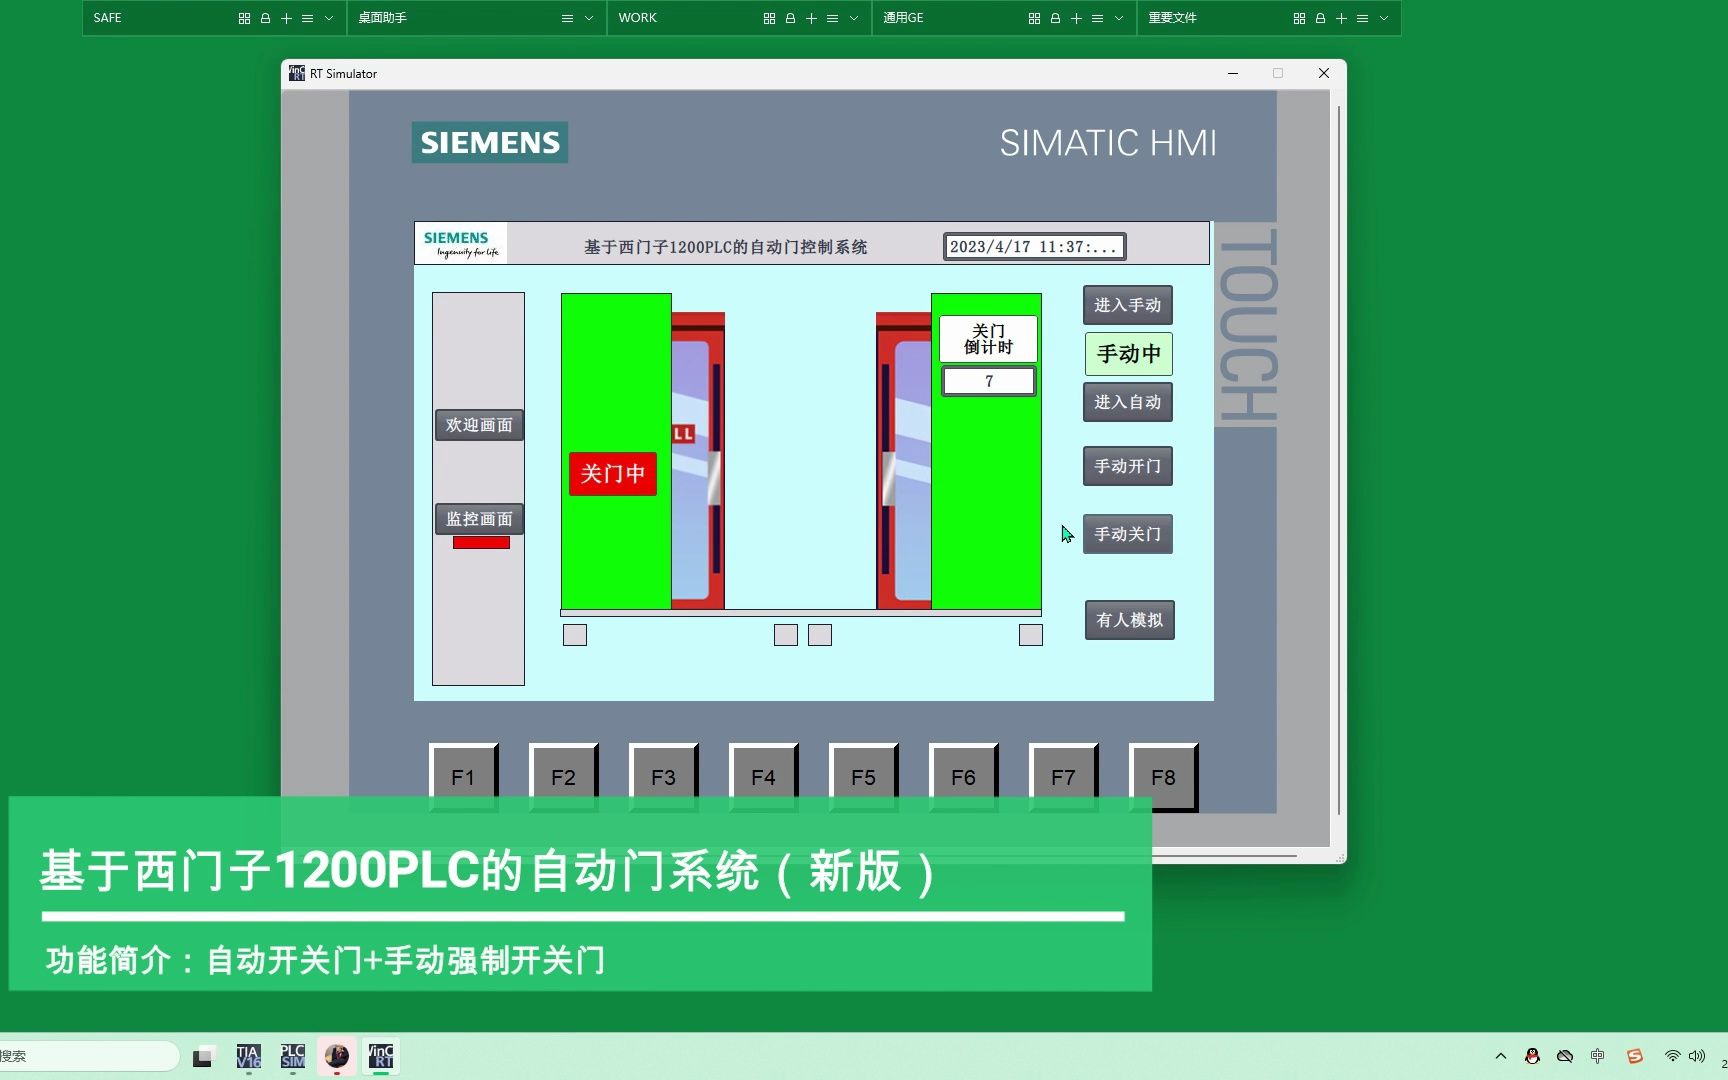Open WinCC RT from the taskbar
Image resolution: width=1728 pixels, height=1080 pixels.
tap(381, 1056)
